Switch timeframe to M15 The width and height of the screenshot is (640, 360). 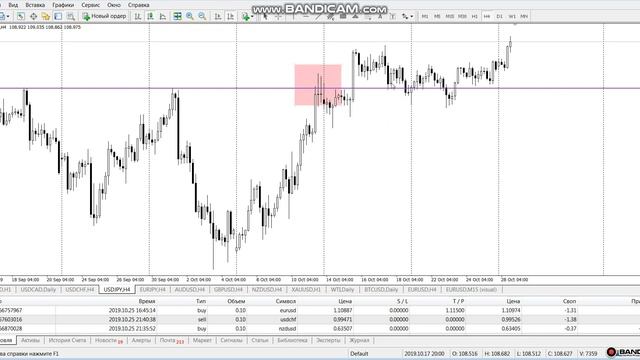[x=450, y=16]
